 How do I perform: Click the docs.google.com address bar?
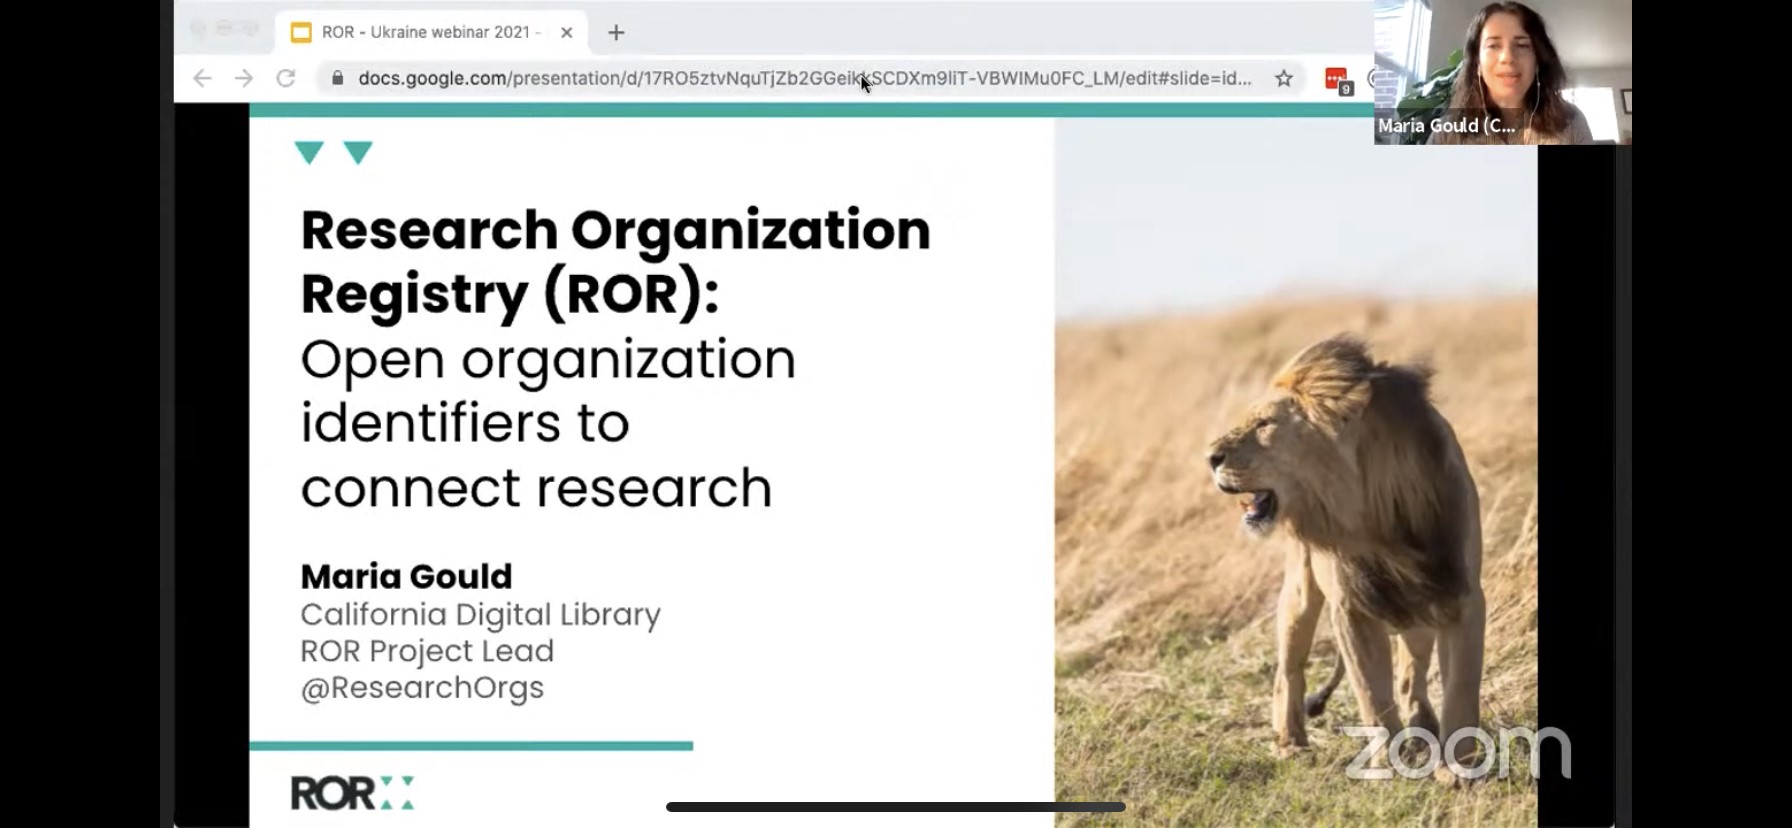[800, 78]
